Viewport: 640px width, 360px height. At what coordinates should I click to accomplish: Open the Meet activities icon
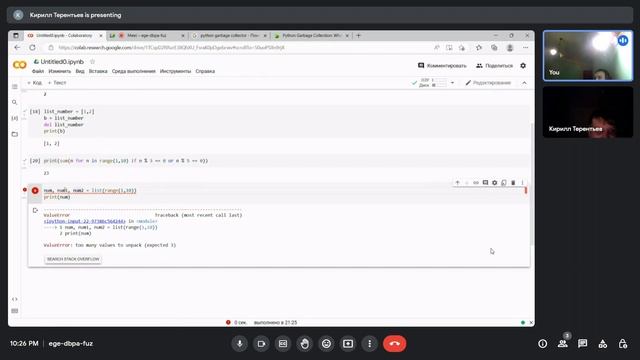pyautogui.click(x=602, y=344)
